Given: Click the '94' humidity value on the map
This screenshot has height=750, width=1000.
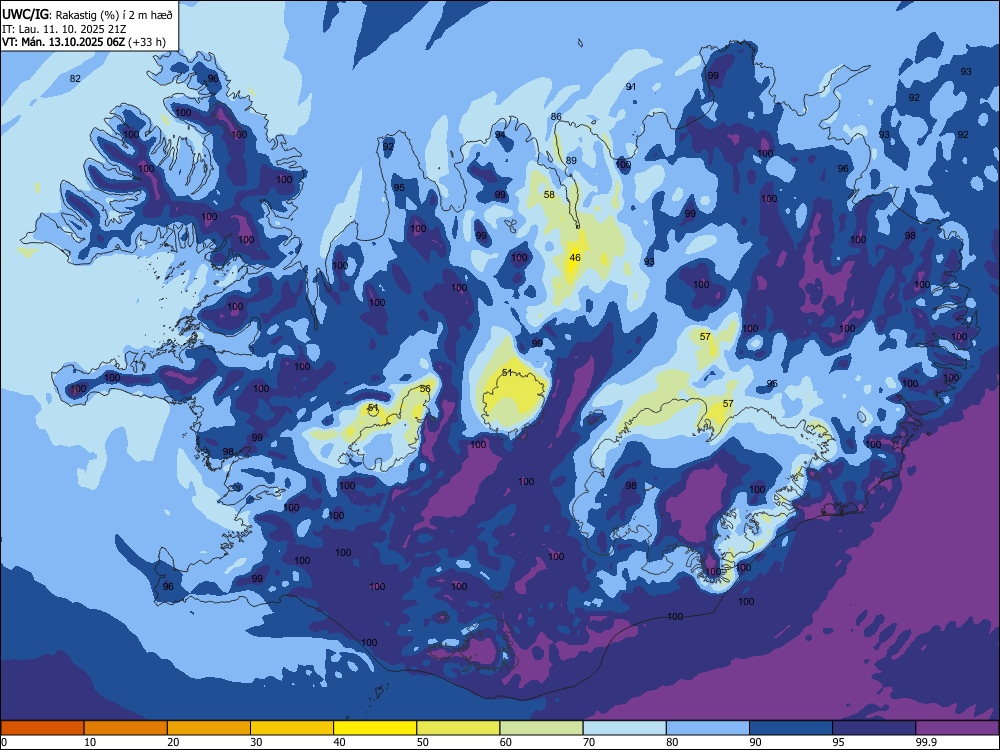Looking at the screenshot, I should coord(500,135).
